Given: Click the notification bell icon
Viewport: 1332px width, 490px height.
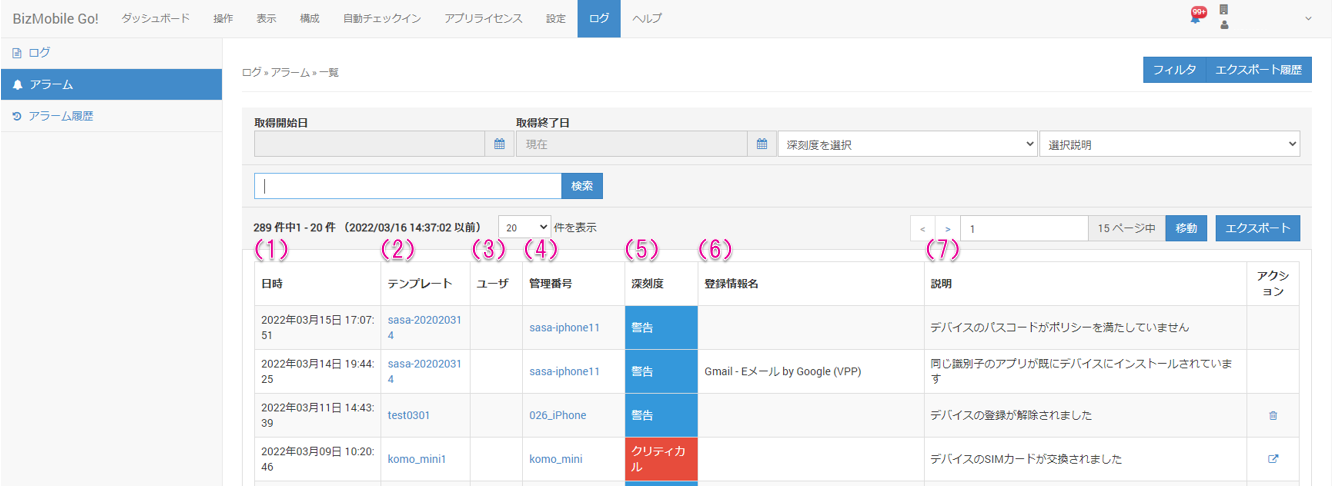Looking at the screenshot, I should (1195, 17).
